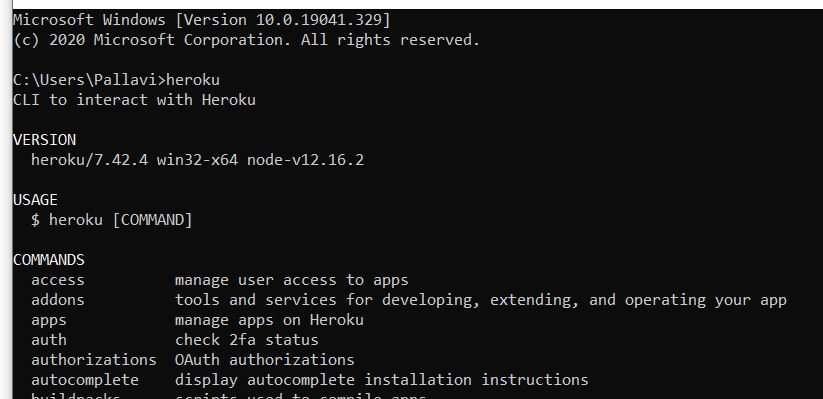This screenshot has height=399, width=823.
Task: Click the access command name
Action: (x=58, y=280)
